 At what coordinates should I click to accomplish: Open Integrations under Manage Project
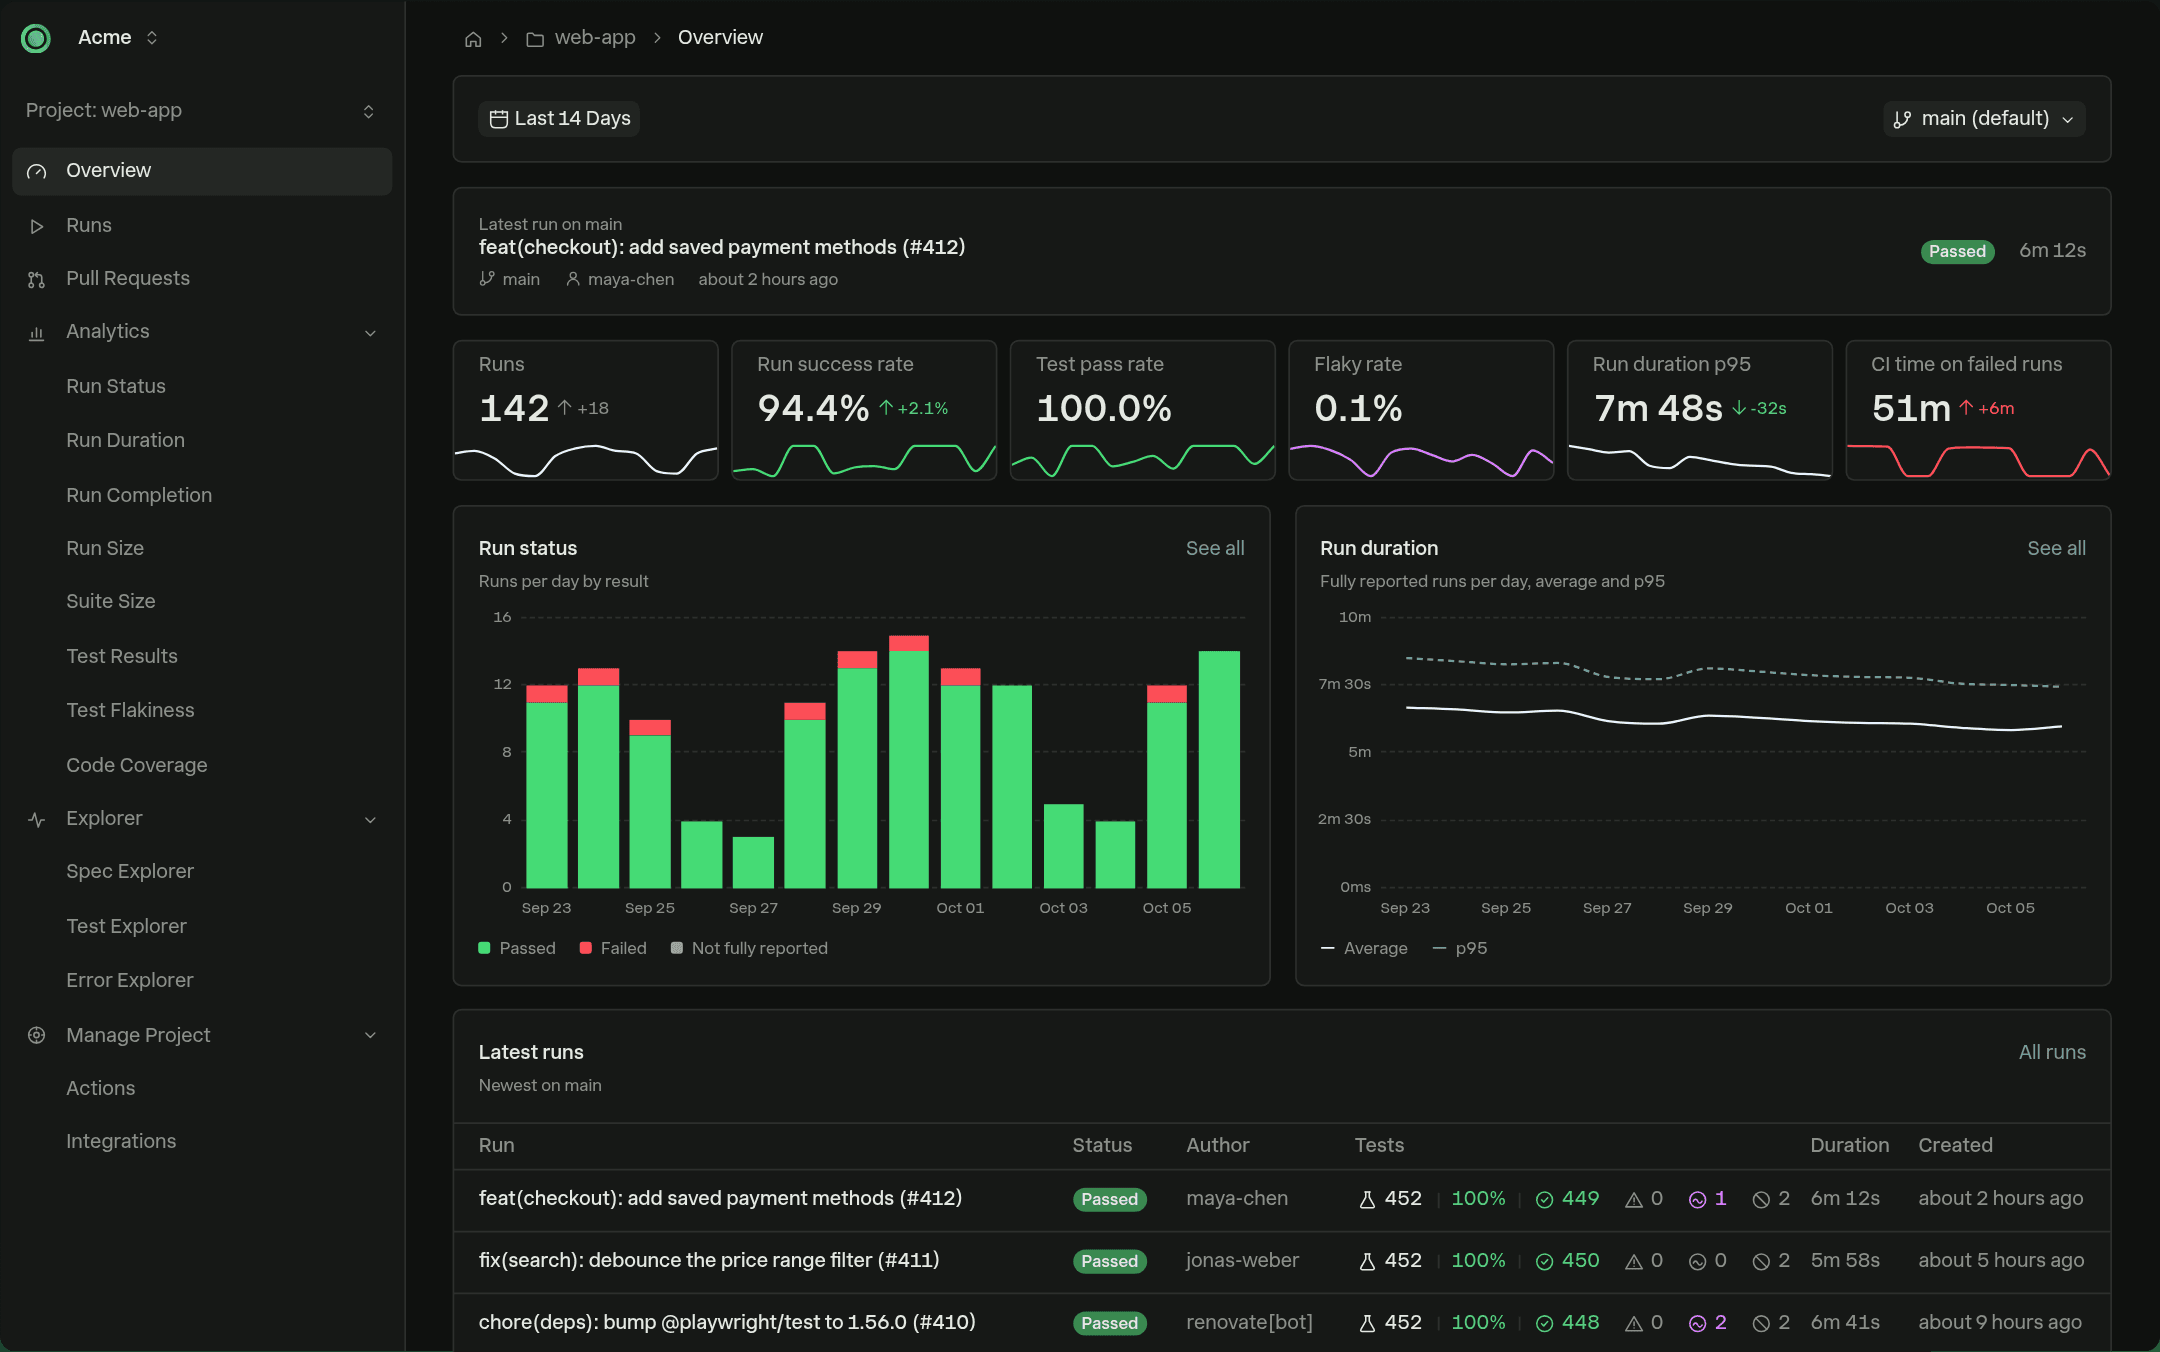(121, 1142)
